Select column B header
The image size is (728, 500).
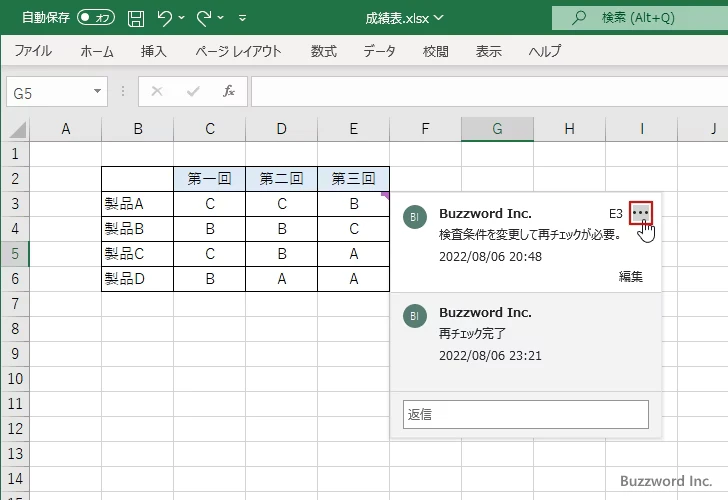138,129
